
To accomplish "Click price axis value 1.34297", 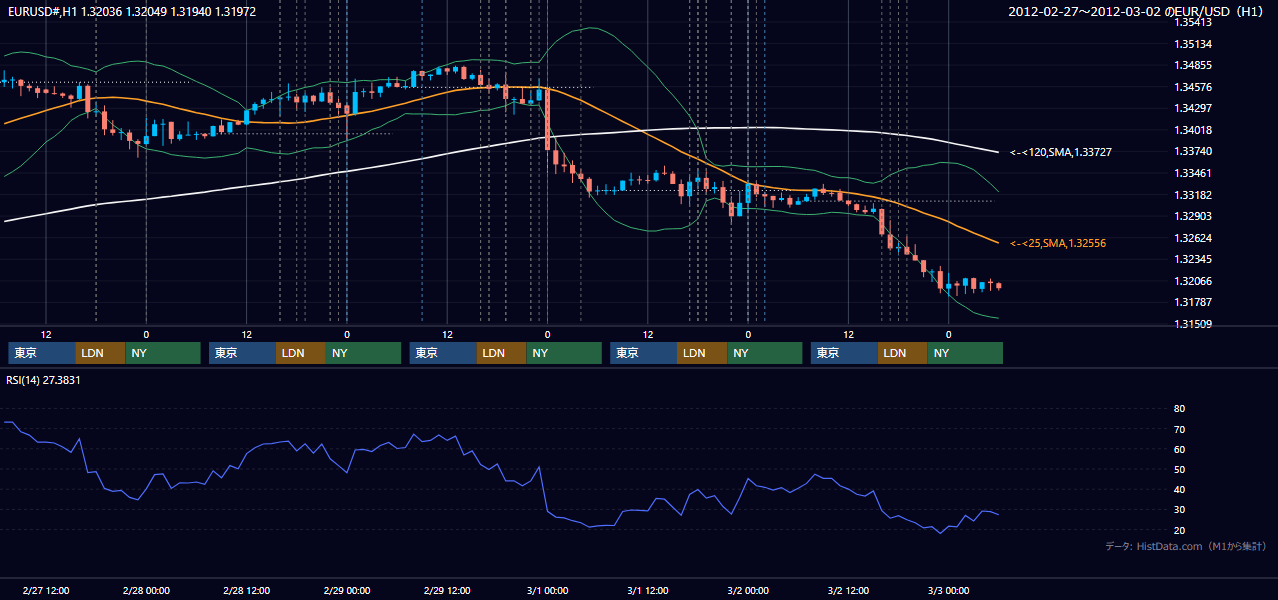I will 1193,108.
